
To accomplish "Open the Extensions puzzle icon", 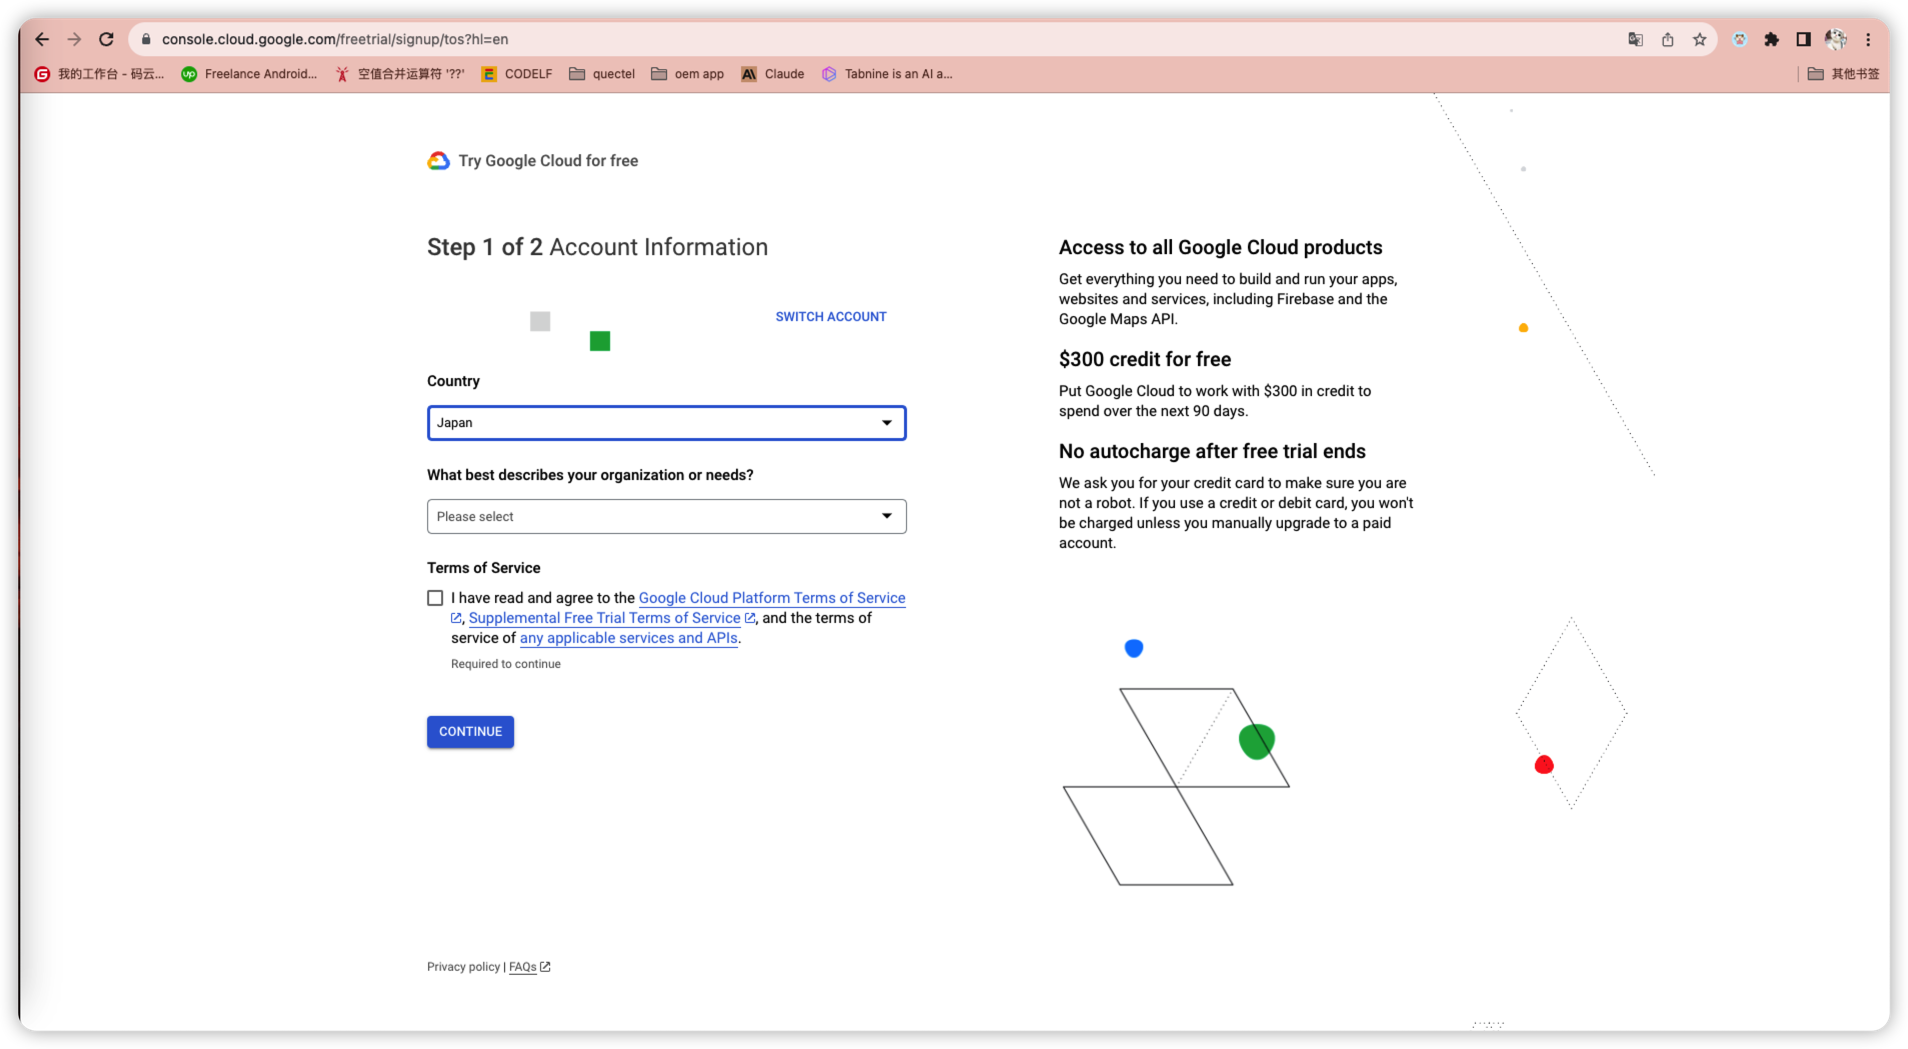I will point(1771,39).
